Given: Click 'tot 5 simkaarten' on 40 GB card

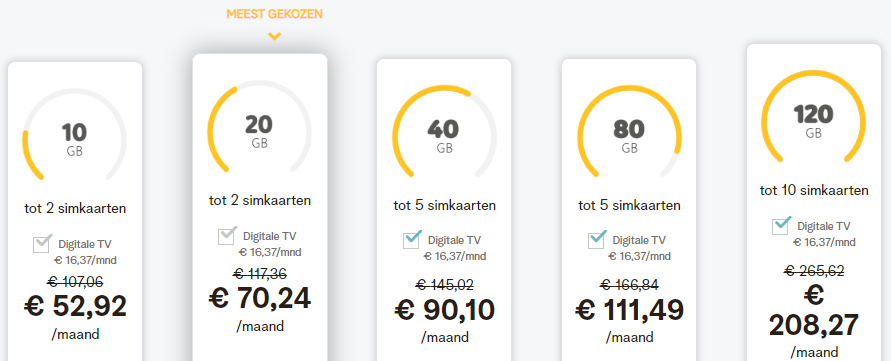Looking at the screenshot, I should coord(444,205).
